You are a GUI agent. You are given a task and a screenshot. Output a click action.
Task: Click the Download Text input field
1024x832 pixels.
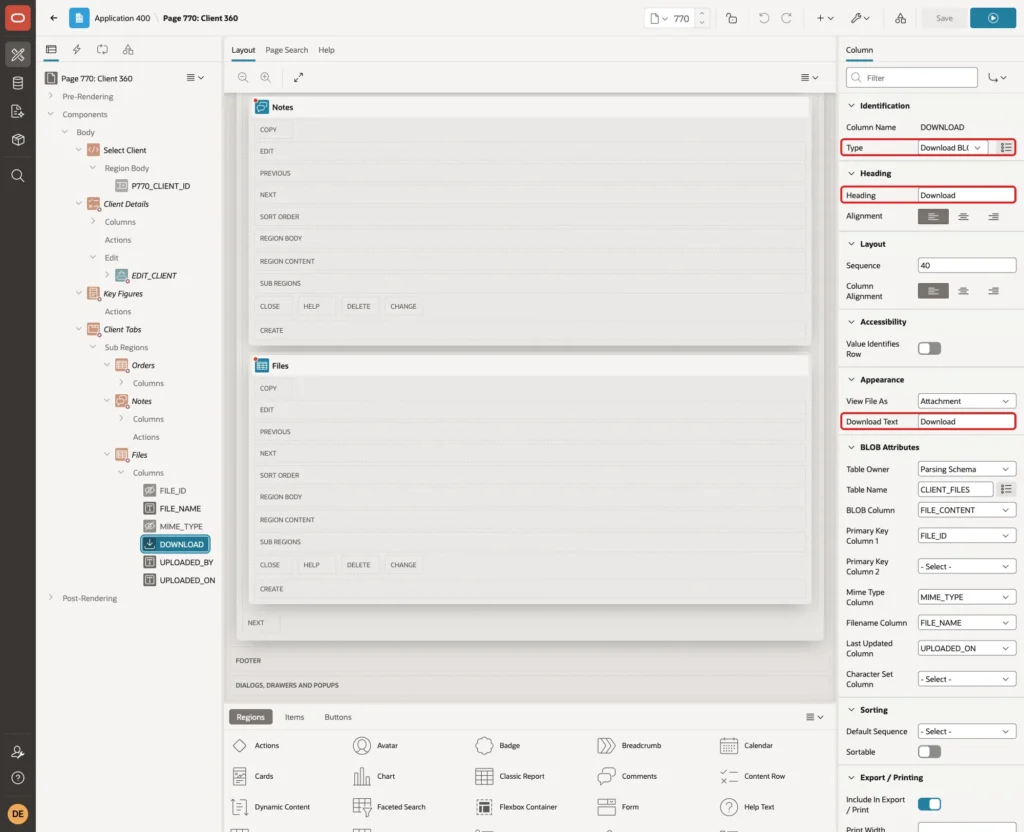click(x=967, y=422)
